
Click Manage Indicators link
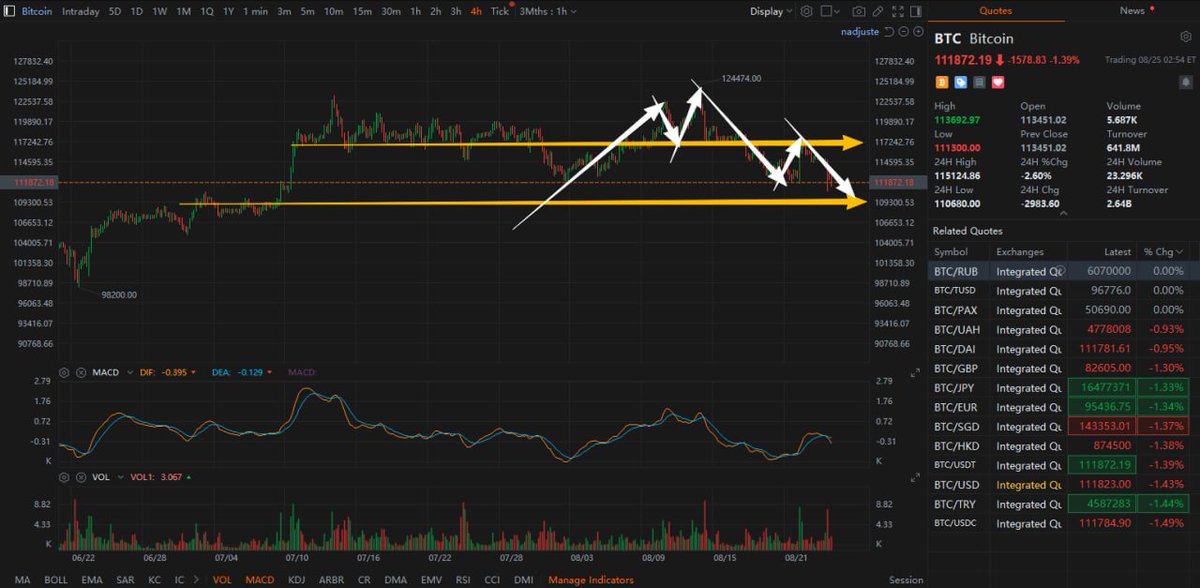[591, 580]
